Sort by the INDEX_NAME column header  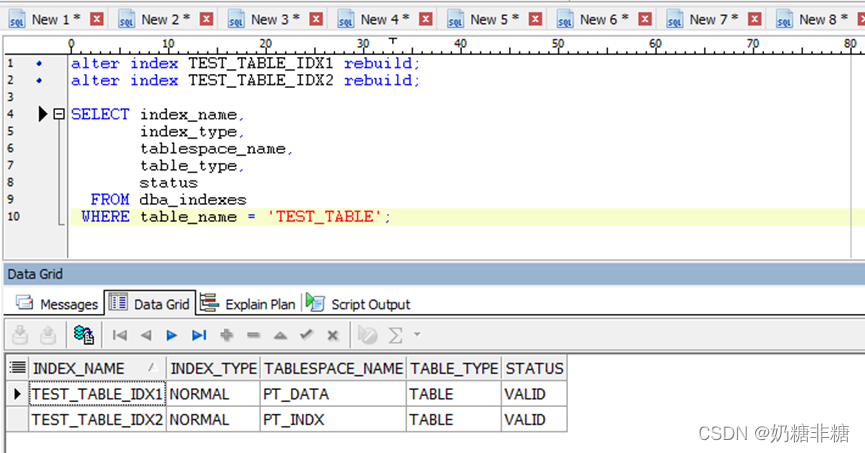98,368
